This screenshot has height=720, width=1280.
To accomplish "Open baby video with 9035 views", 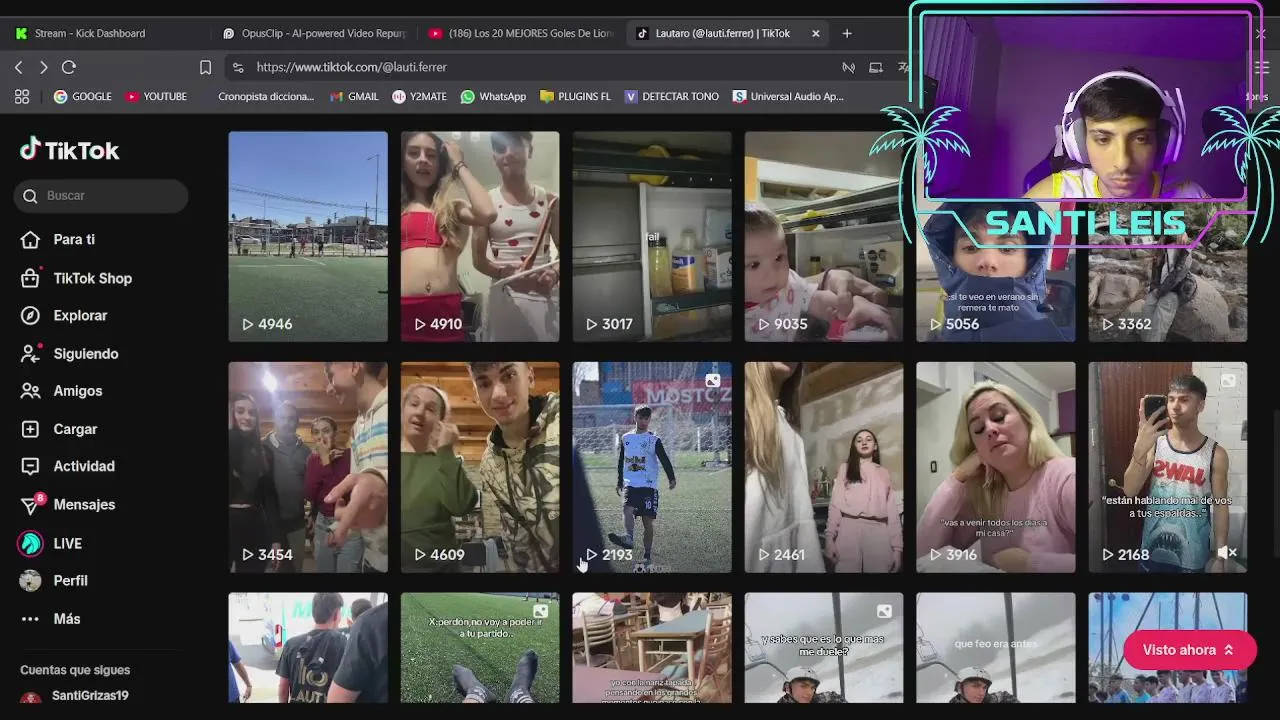I will point(824,237).
